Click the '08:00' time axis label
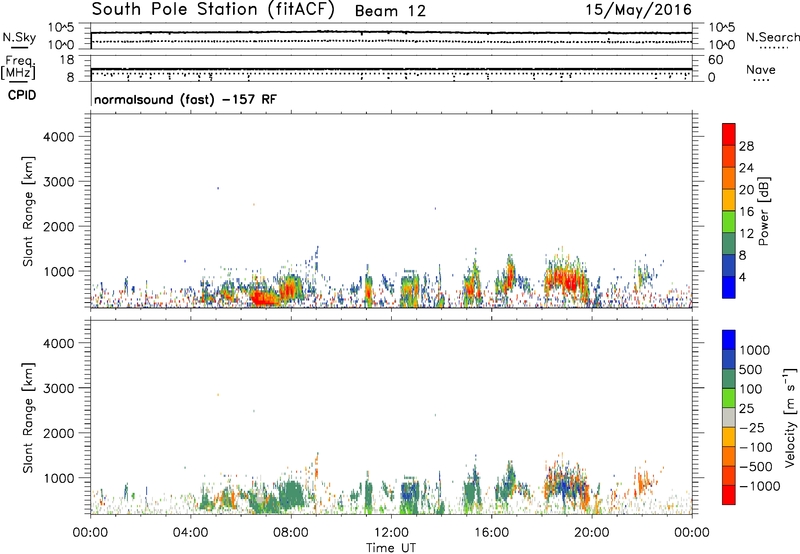The width and height of the screenshot is (800, 554). 291,533
